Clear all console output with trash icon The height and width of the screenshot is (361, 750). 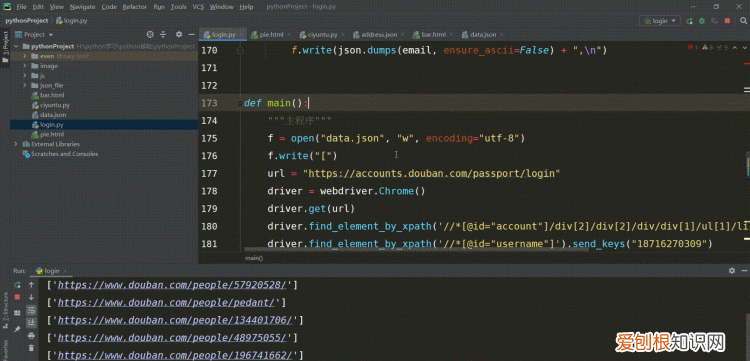31,348
